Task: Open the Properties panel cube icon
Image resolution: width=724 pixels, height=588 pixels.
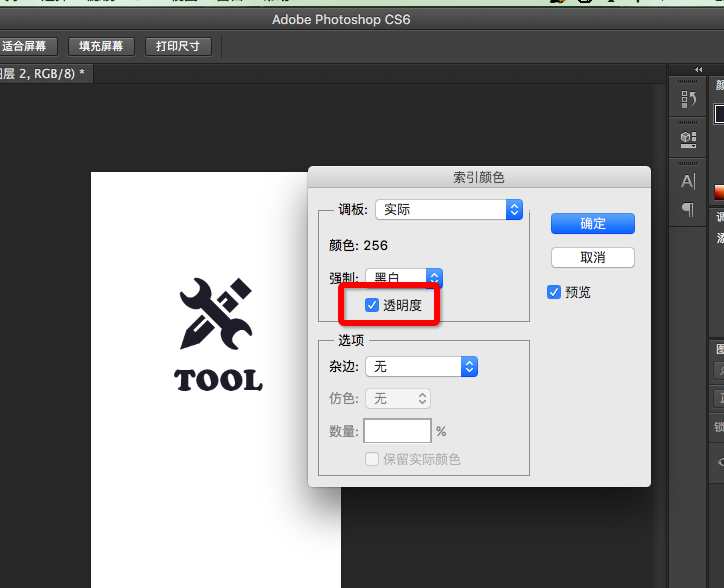Action: click(688, 139)
